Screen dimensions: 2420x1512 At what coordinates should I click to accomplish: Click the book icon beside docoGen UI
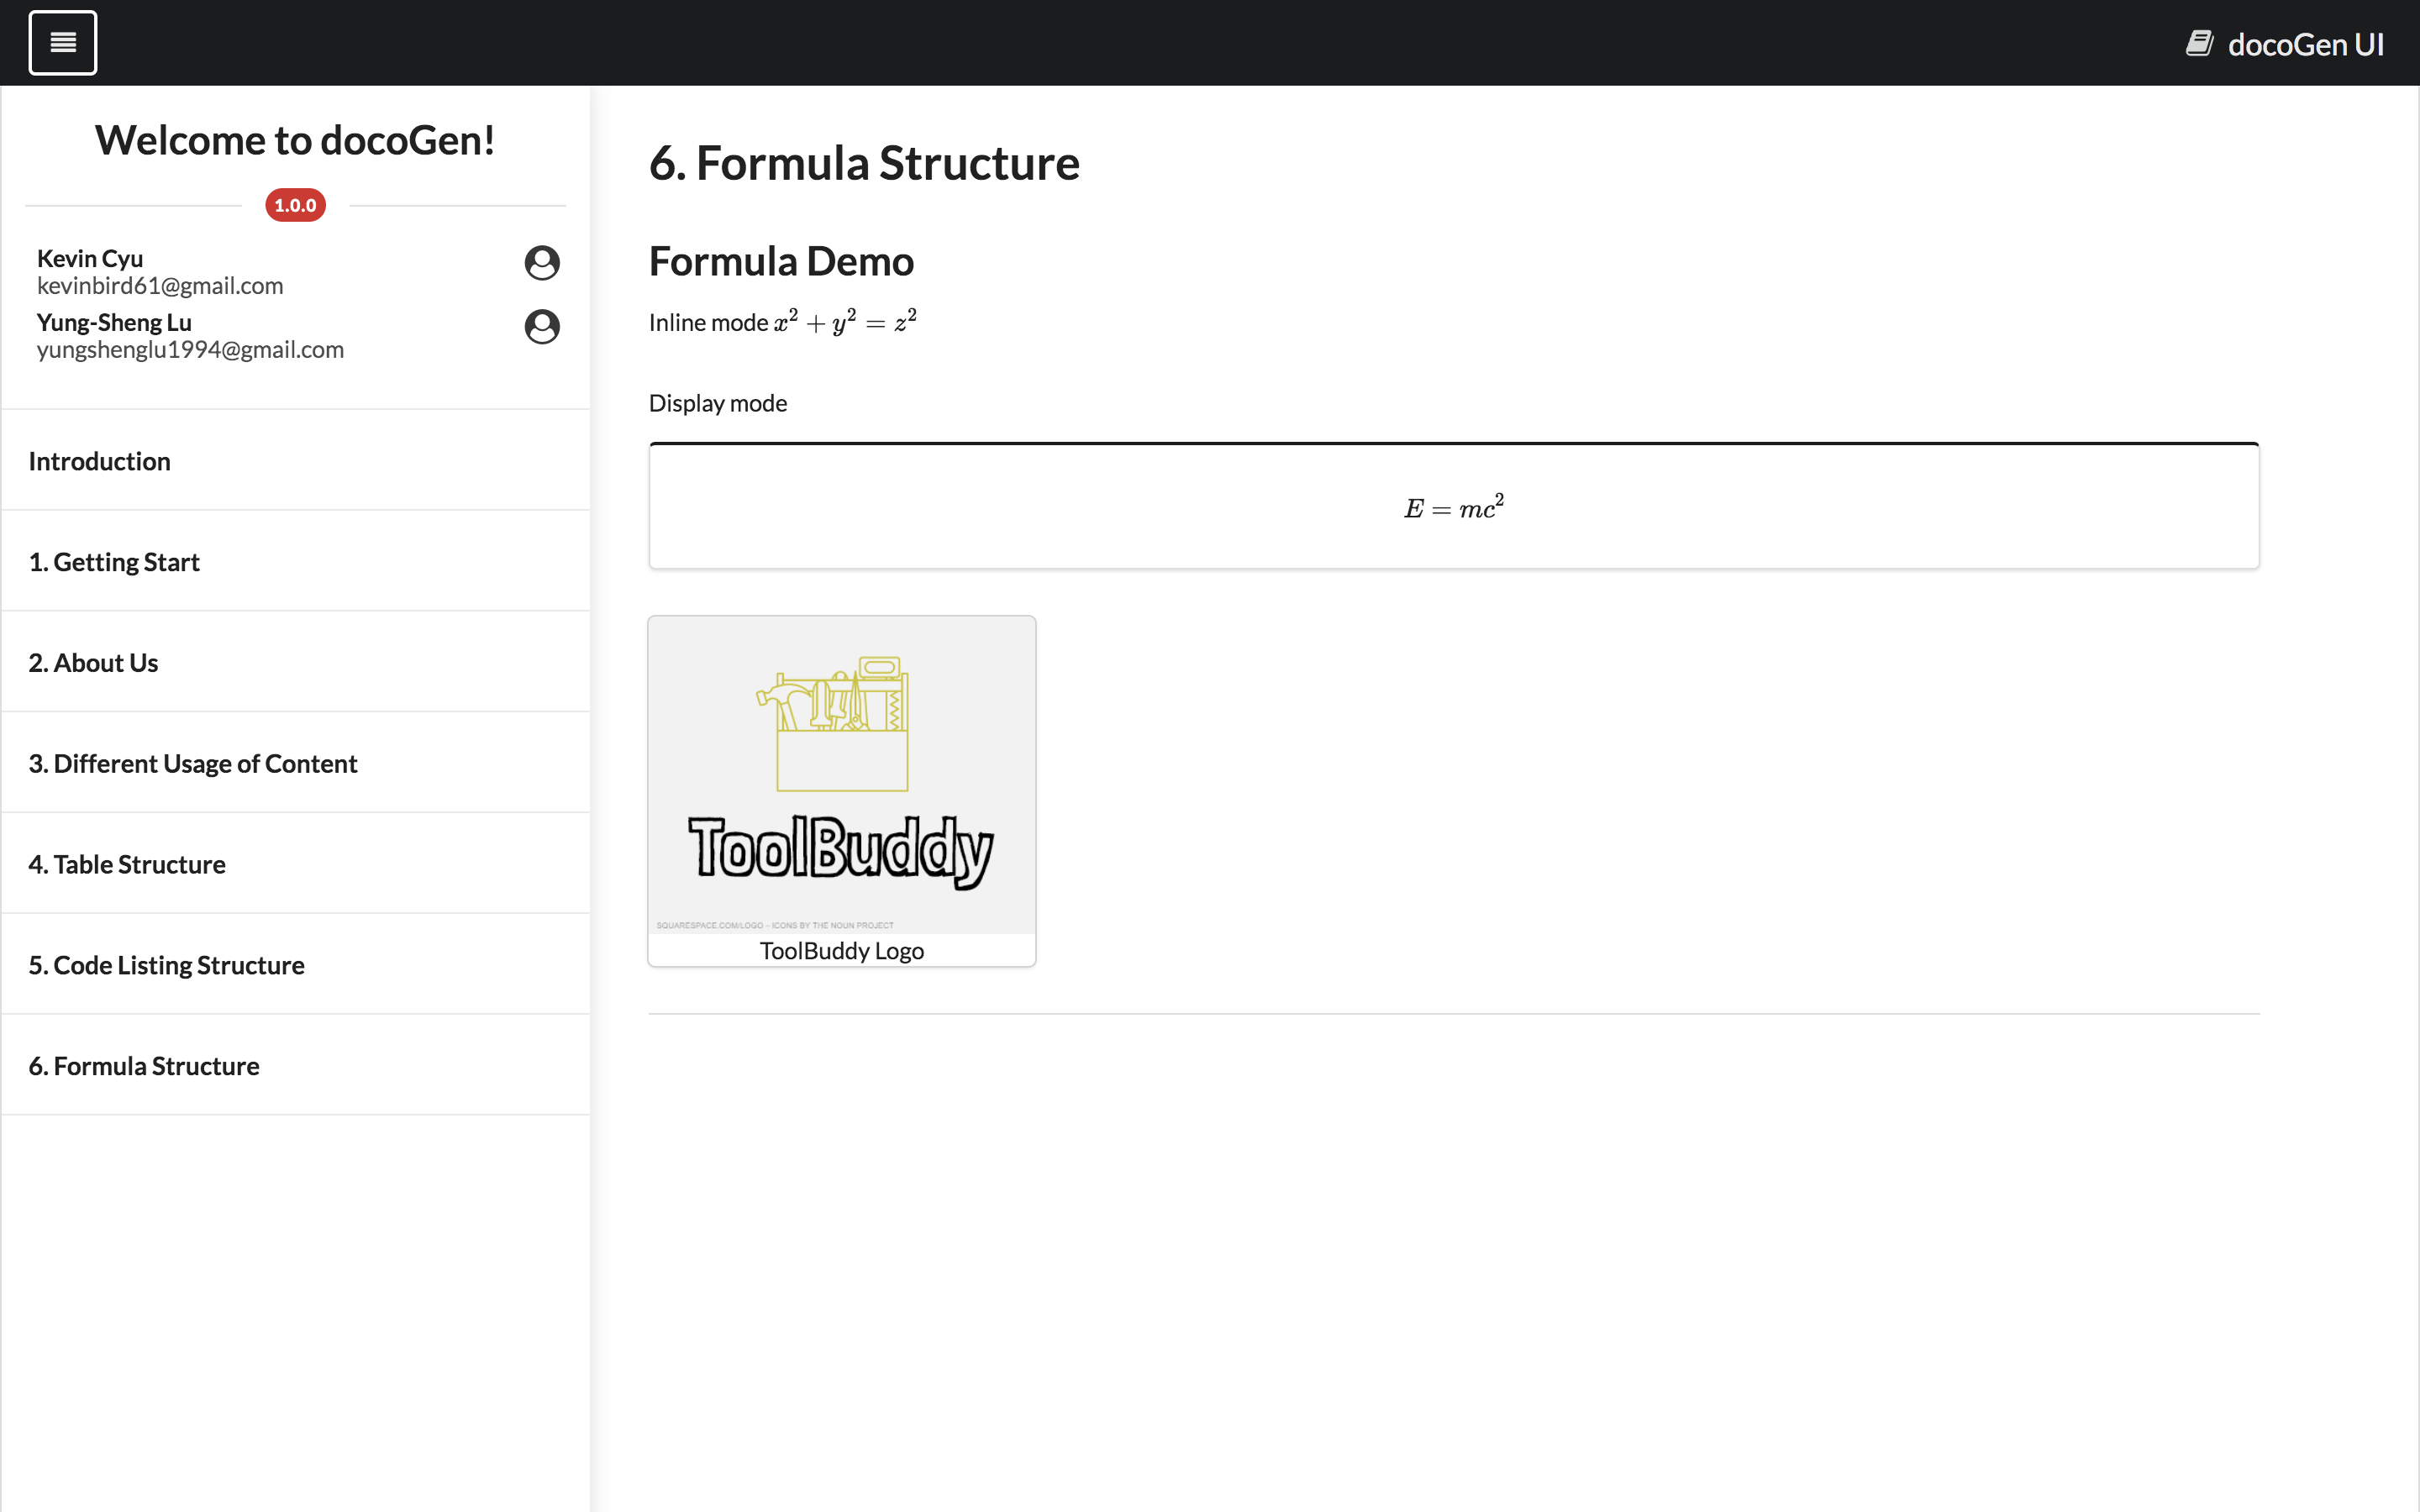2199,43
